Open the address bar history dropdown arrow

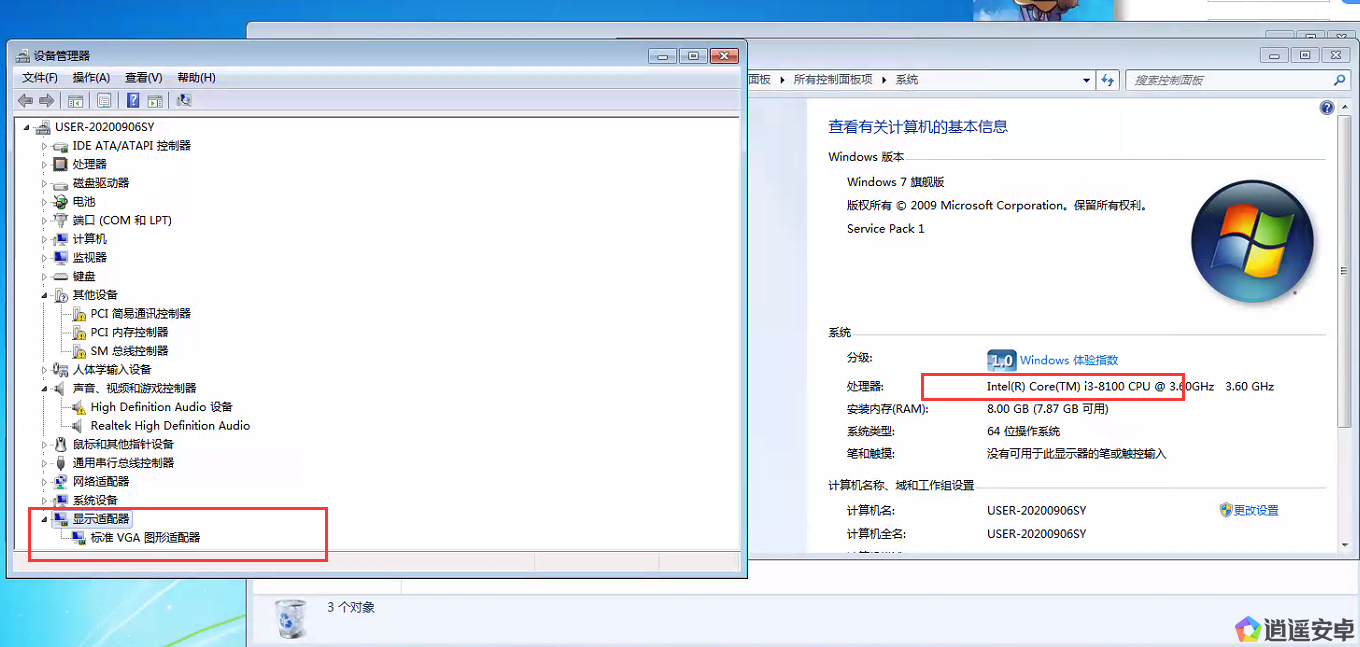[1087, 80]
